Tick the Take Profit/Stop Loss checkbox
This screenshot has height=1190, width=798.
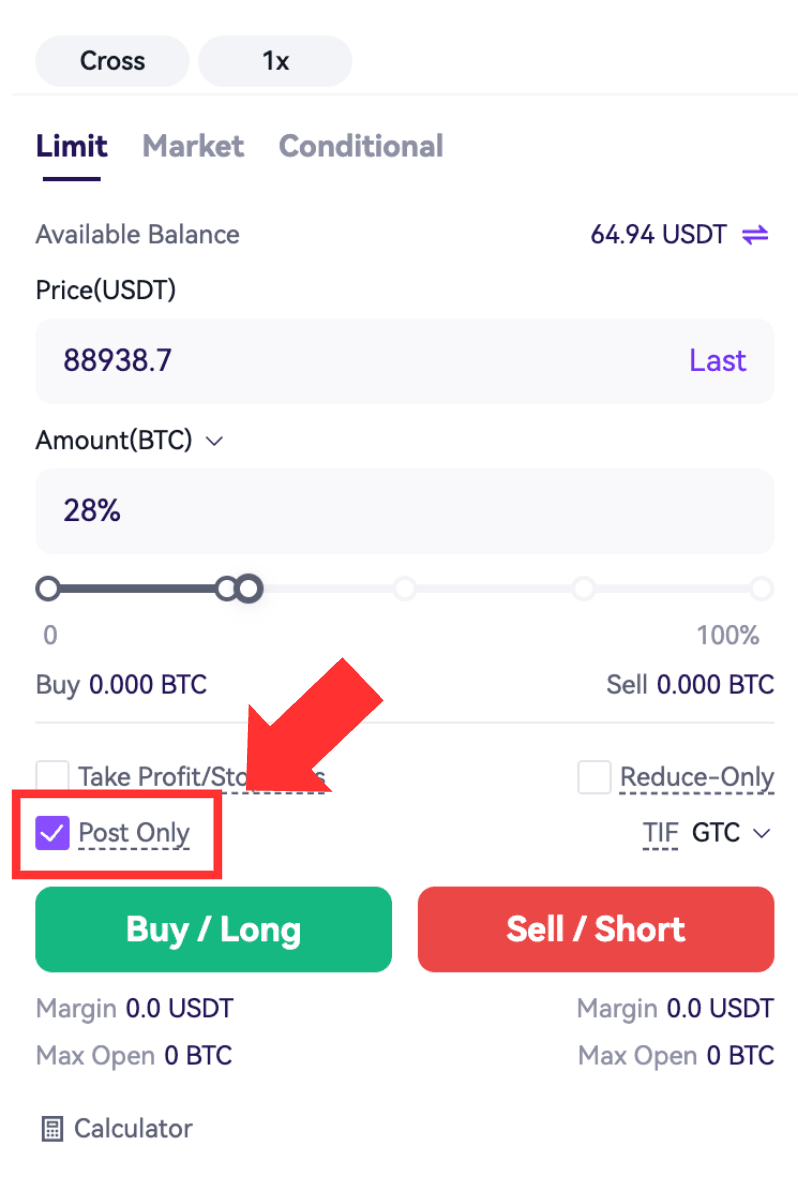pos(52,776)
